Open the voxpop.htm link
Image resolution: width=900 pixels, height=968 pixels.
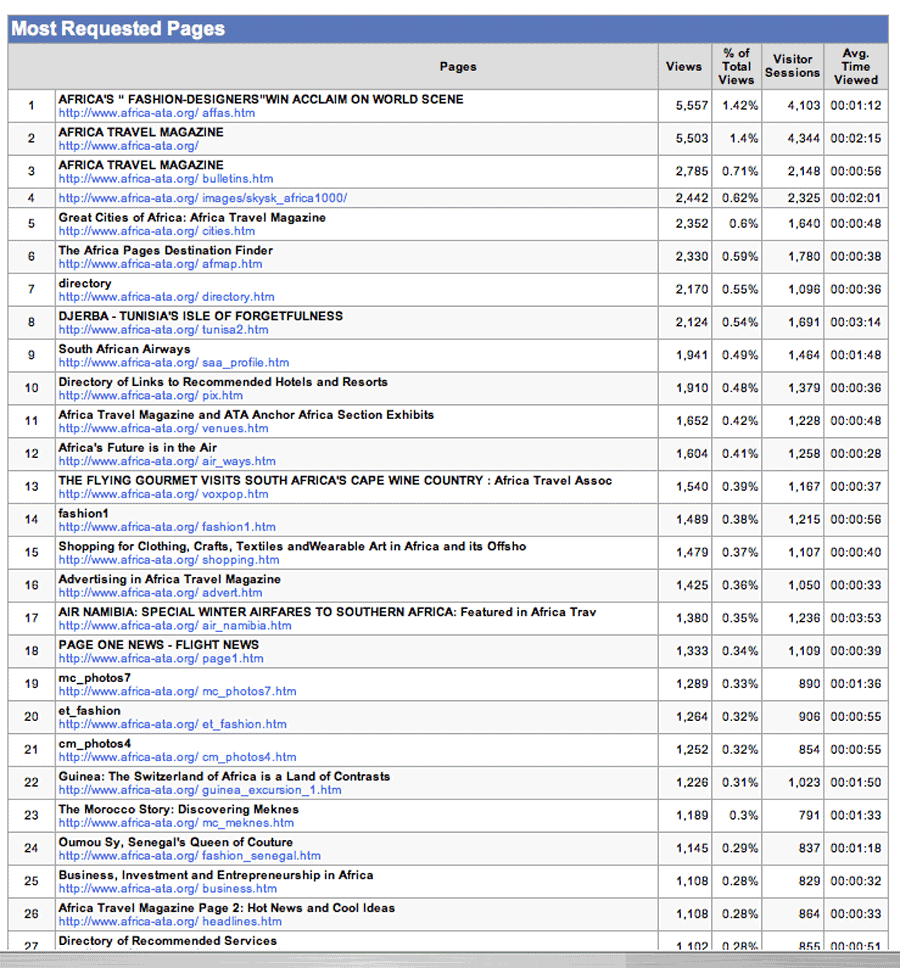164,494
